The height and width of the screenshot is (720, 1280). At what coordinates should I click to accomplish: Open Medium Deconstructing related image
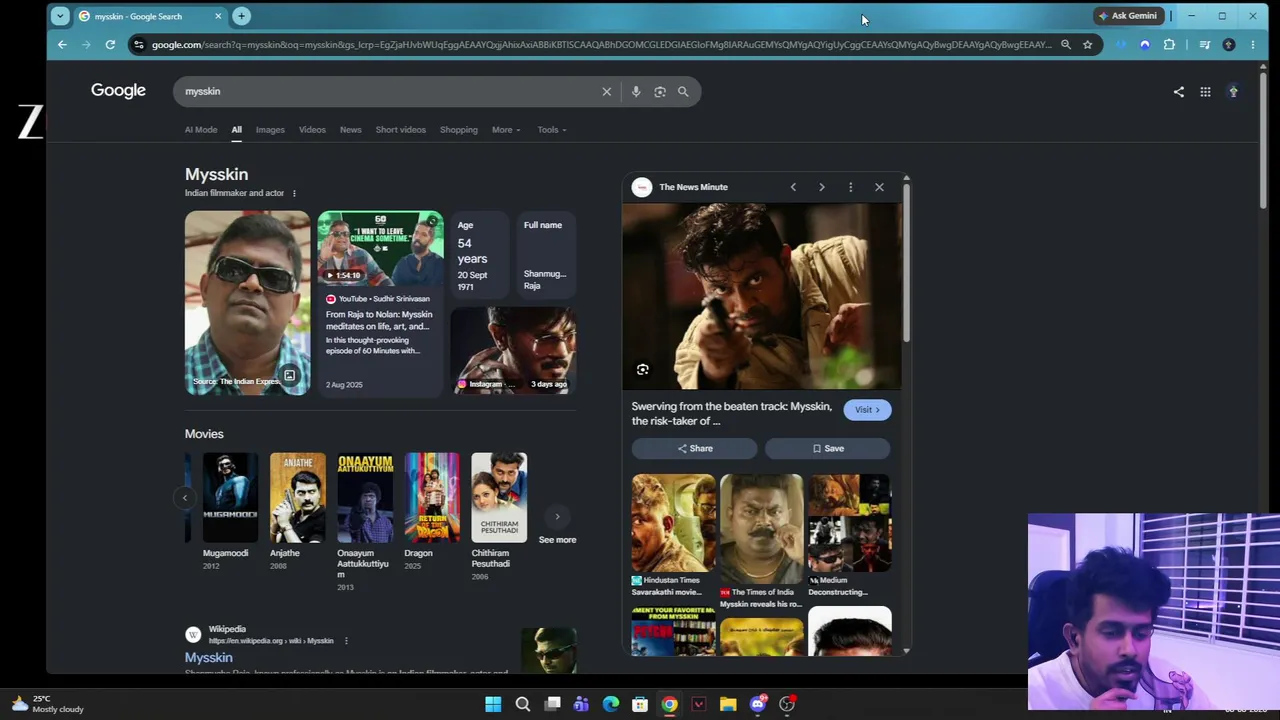coord(849,522)
